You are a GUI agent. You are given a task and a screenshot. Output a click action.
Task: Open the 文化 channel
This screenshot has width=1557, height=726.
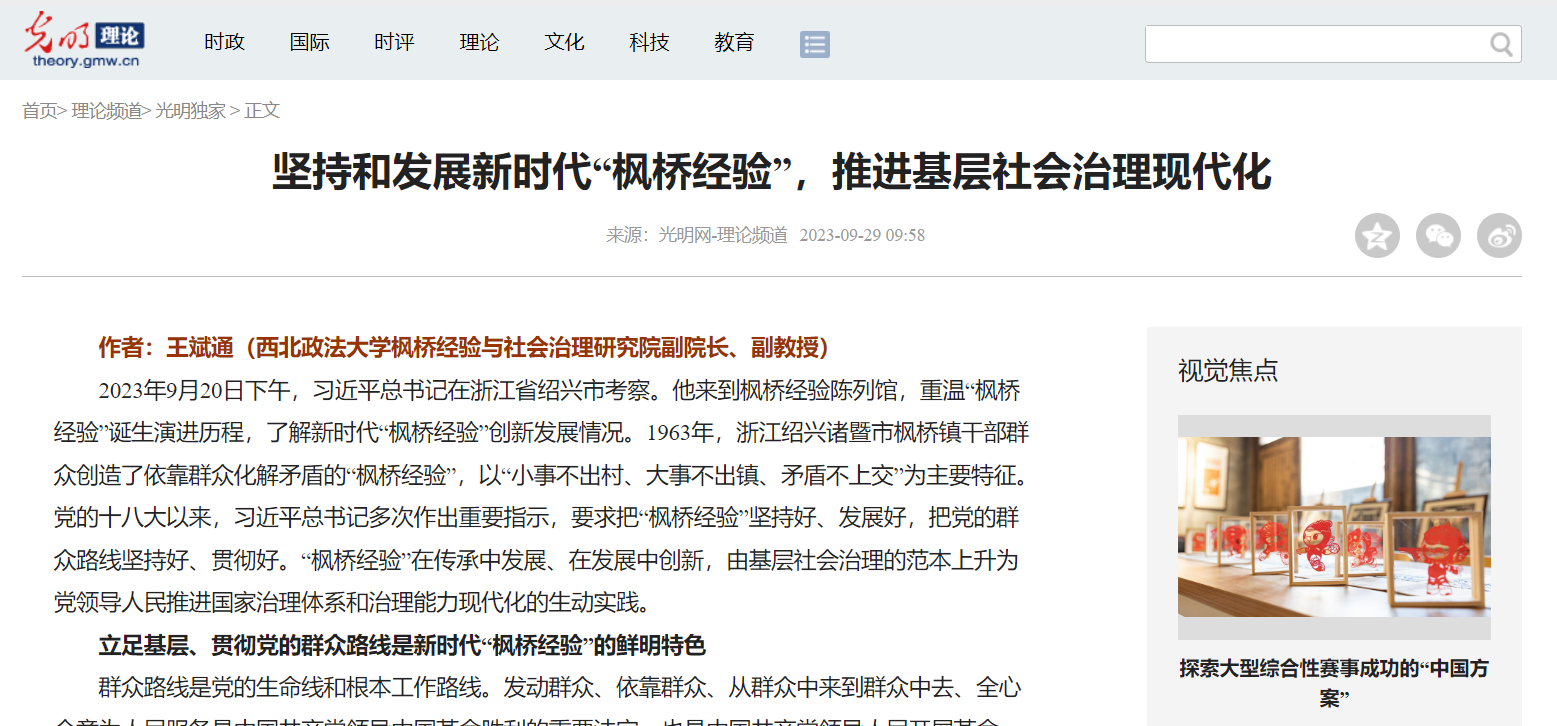tap(564, 43)
